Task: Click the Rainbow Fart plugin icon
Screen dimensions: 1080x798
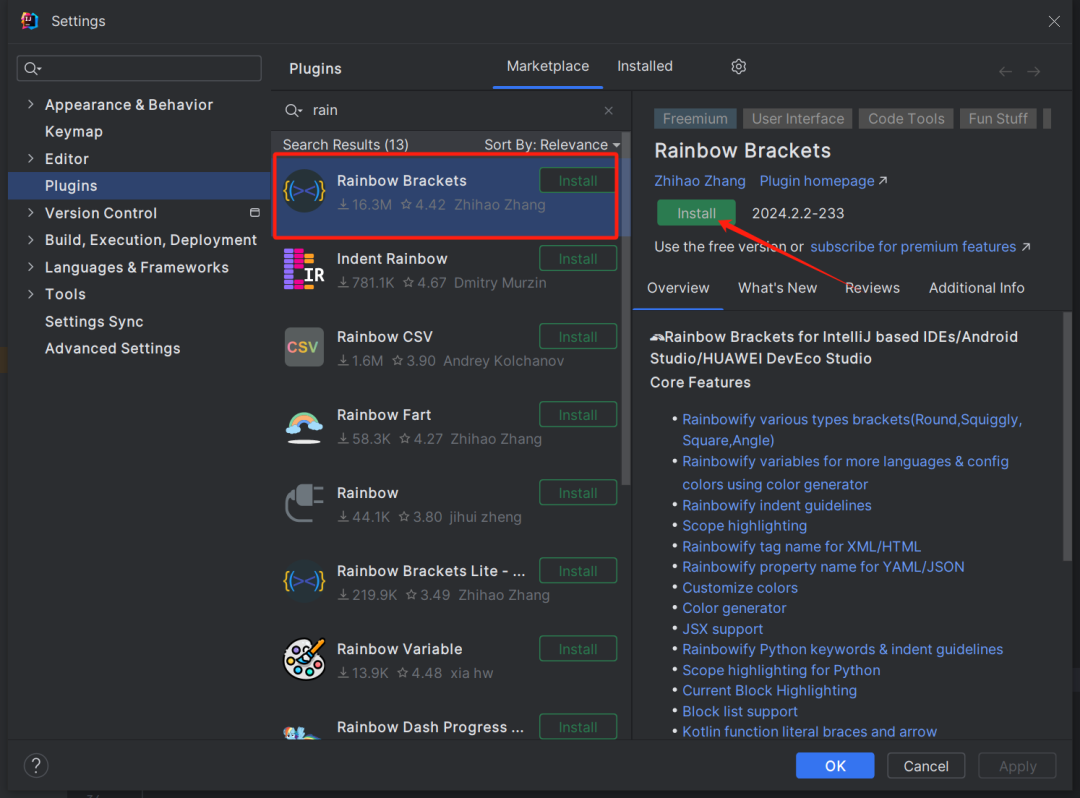Action: coord(304,426)
